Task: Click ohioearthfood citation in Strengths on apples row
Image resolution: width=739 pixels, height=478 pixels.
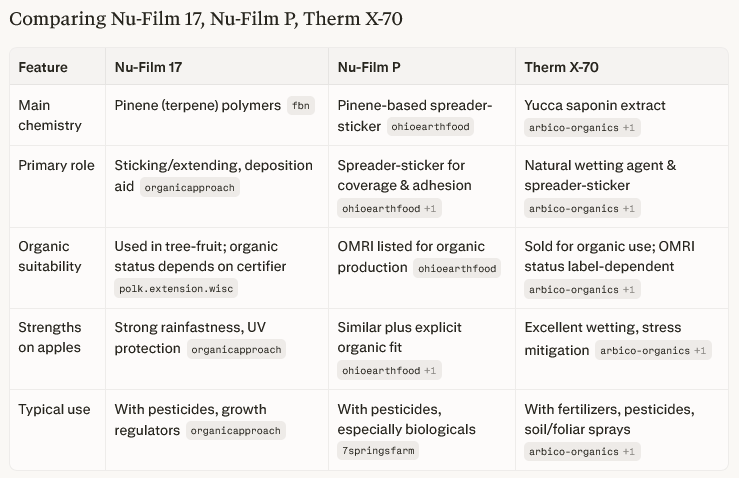Action: point(389,370)
